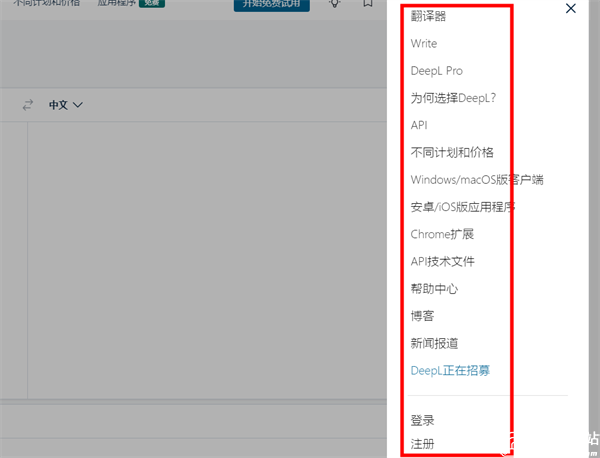This screenshot has height=458, width=600.
Task: Click 注册 to sign up
Action: click(x=422, y=444)
